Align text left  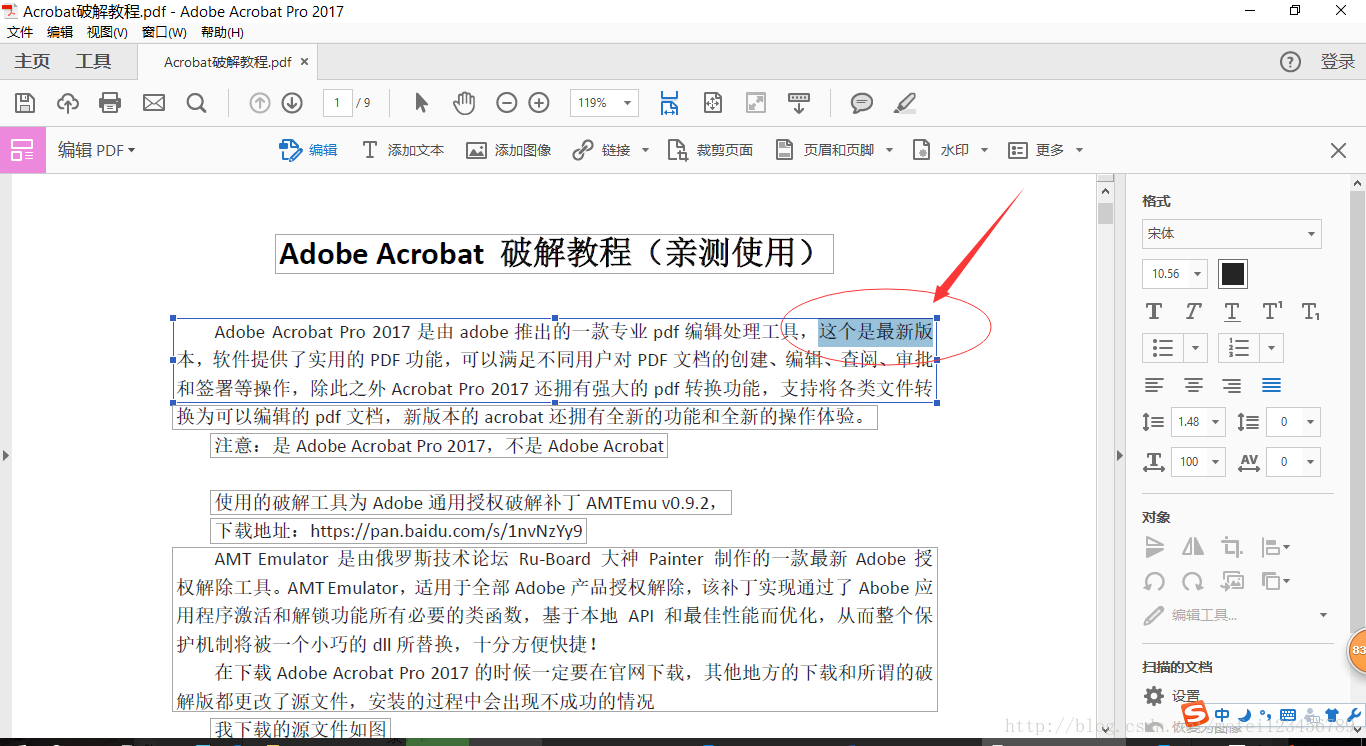tap(1154, 385)
